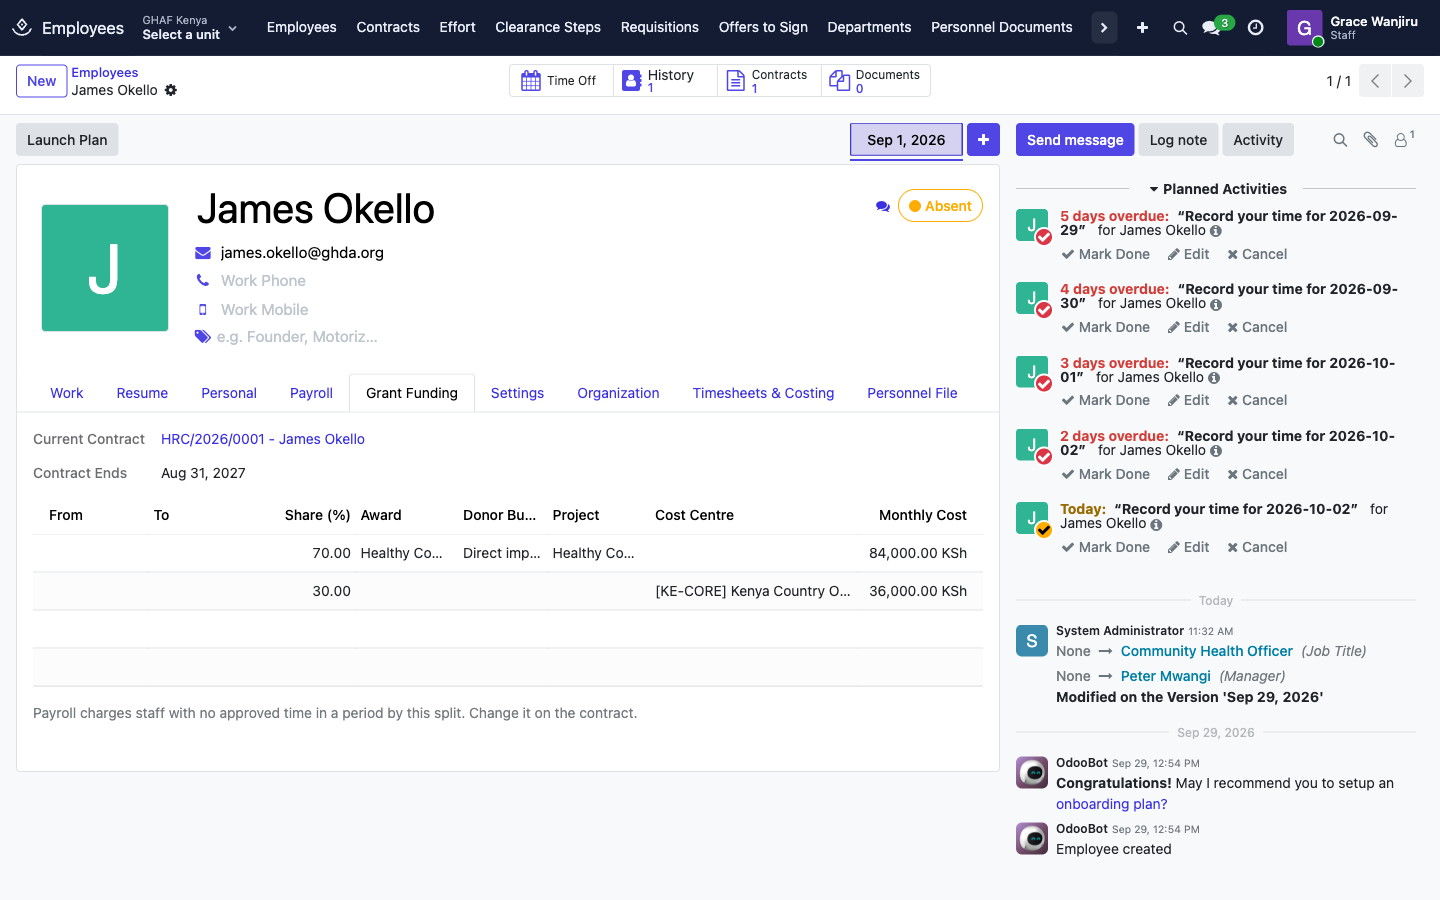
Task: Select the Sep 1, 2026 version
Action: (906, 140)
